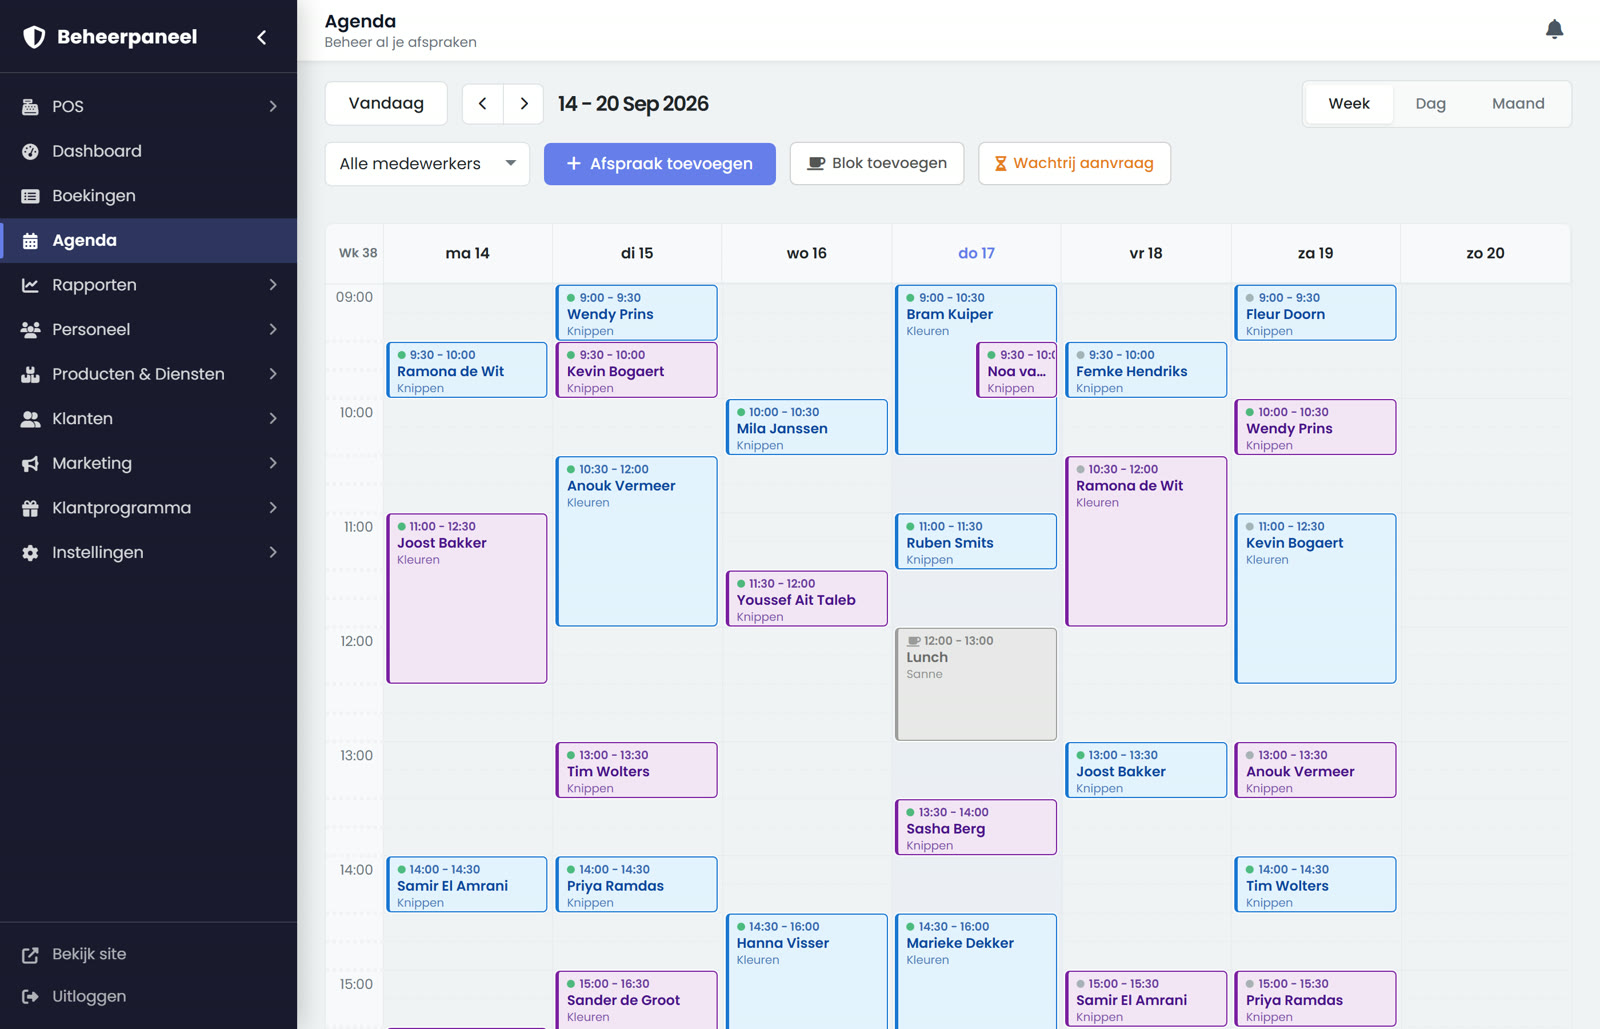Switch to Week view tab
The height and width of the screenshot is (1029, 1600).
tap(1349, 104)
